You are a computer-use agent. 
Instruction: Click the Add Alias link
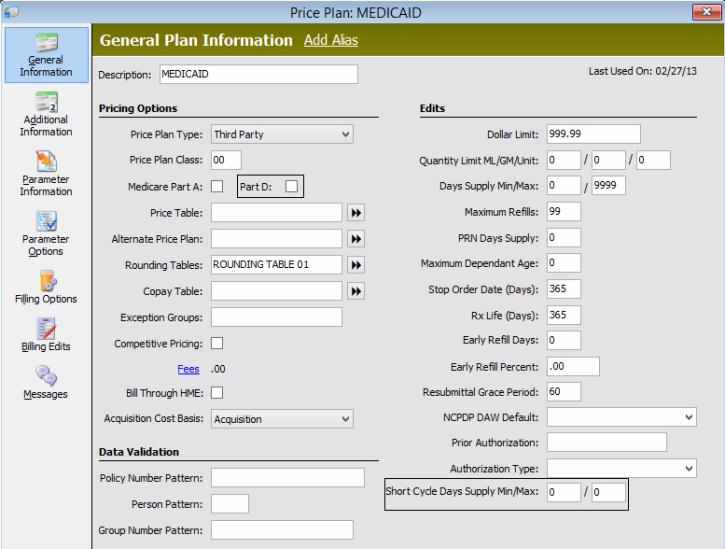coord(331,40)
